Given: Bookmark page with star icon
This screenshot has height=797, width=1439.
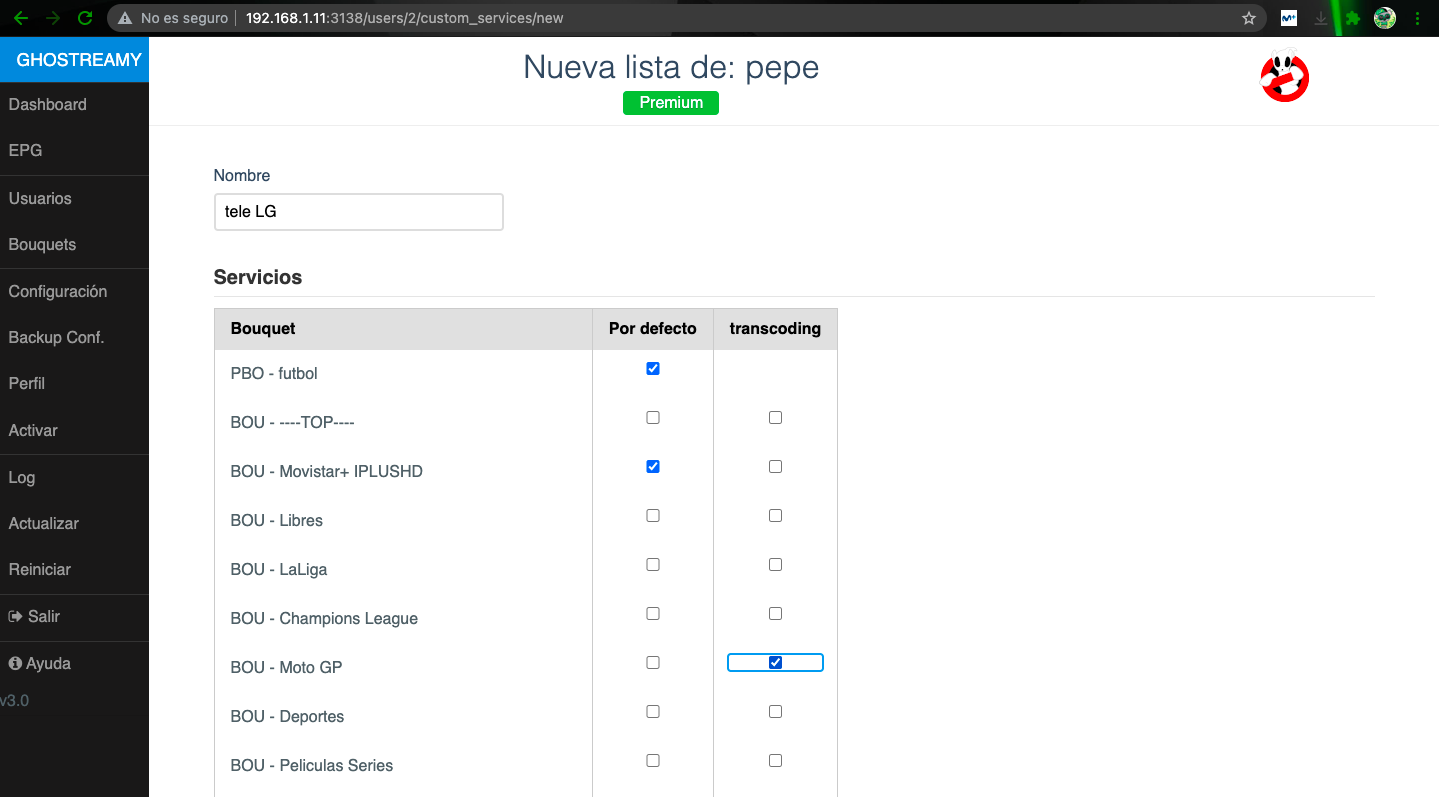Looking at the screenshot, I should tap(1248, 18).
